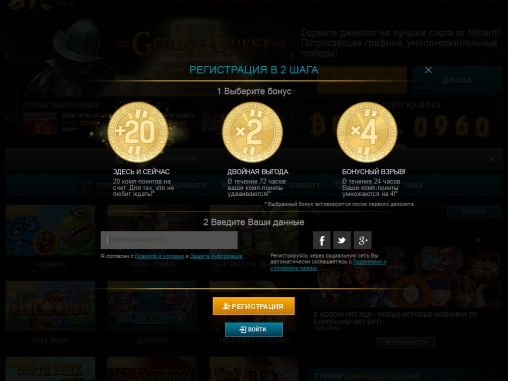Pick the x4 bonus explosion coin
The height and width of the screenshot is (381, 508).
click(x=367, y=132)
